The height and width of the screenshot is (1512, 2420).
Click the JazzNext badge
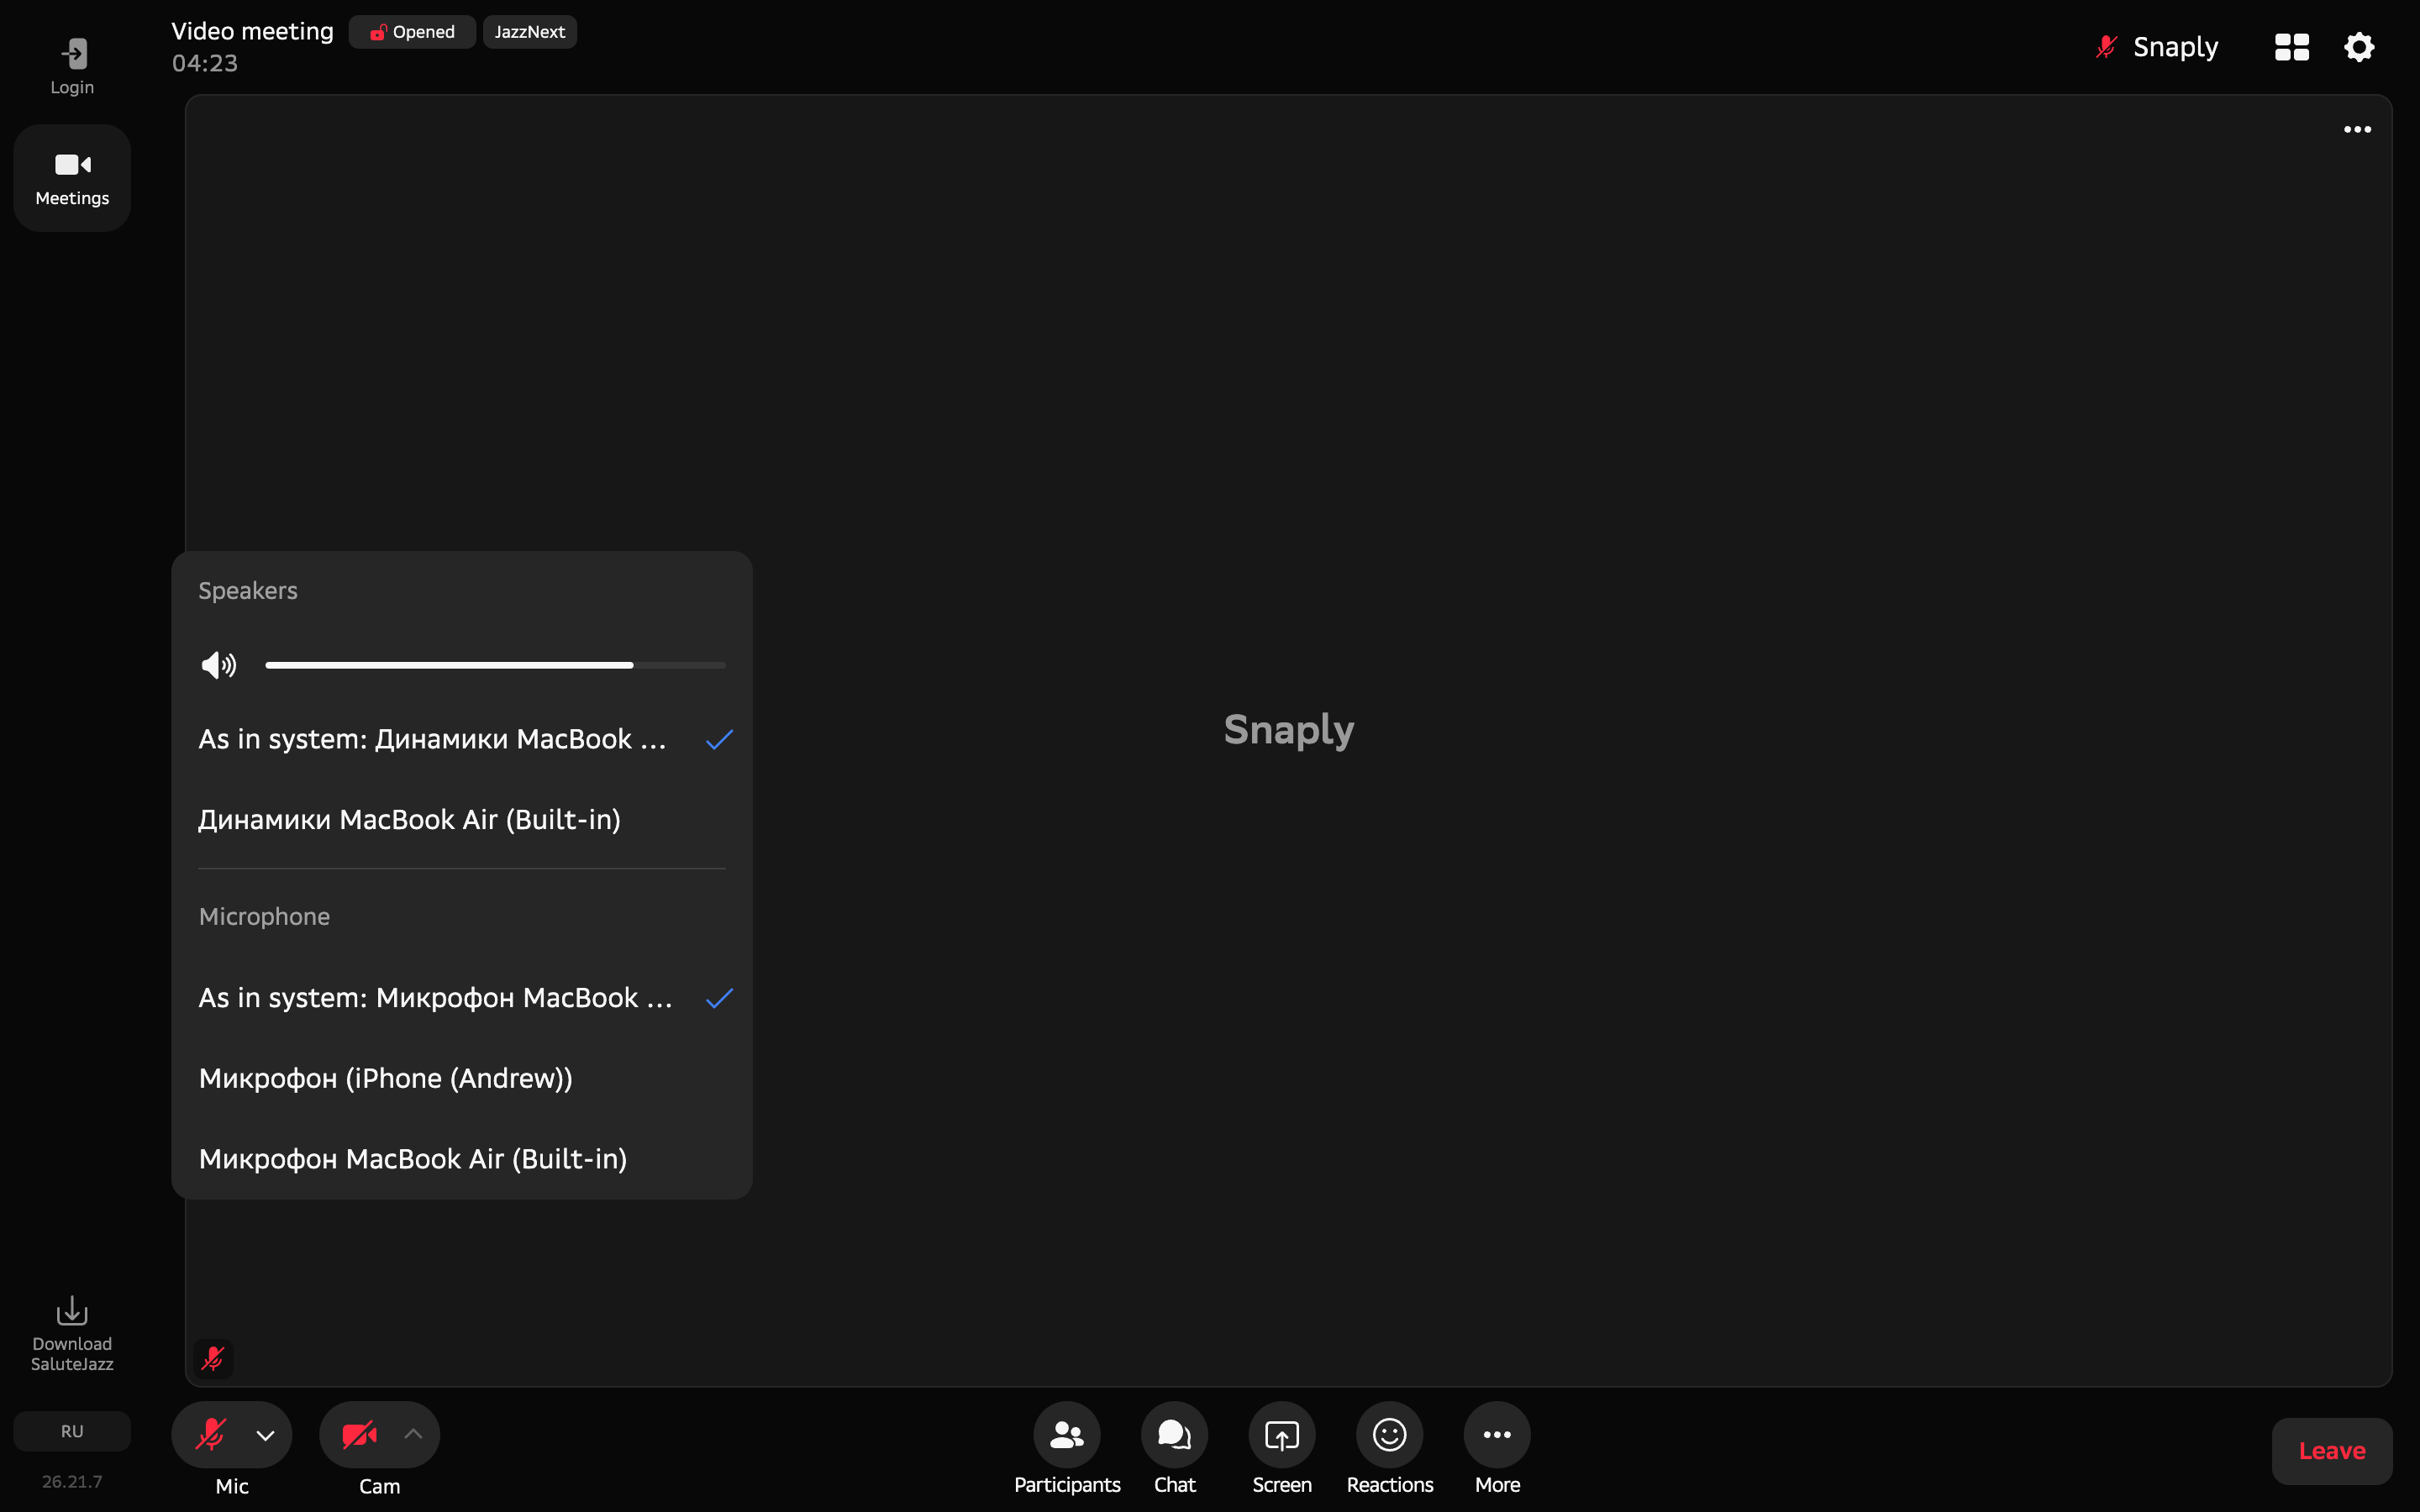tap(529, 32)
